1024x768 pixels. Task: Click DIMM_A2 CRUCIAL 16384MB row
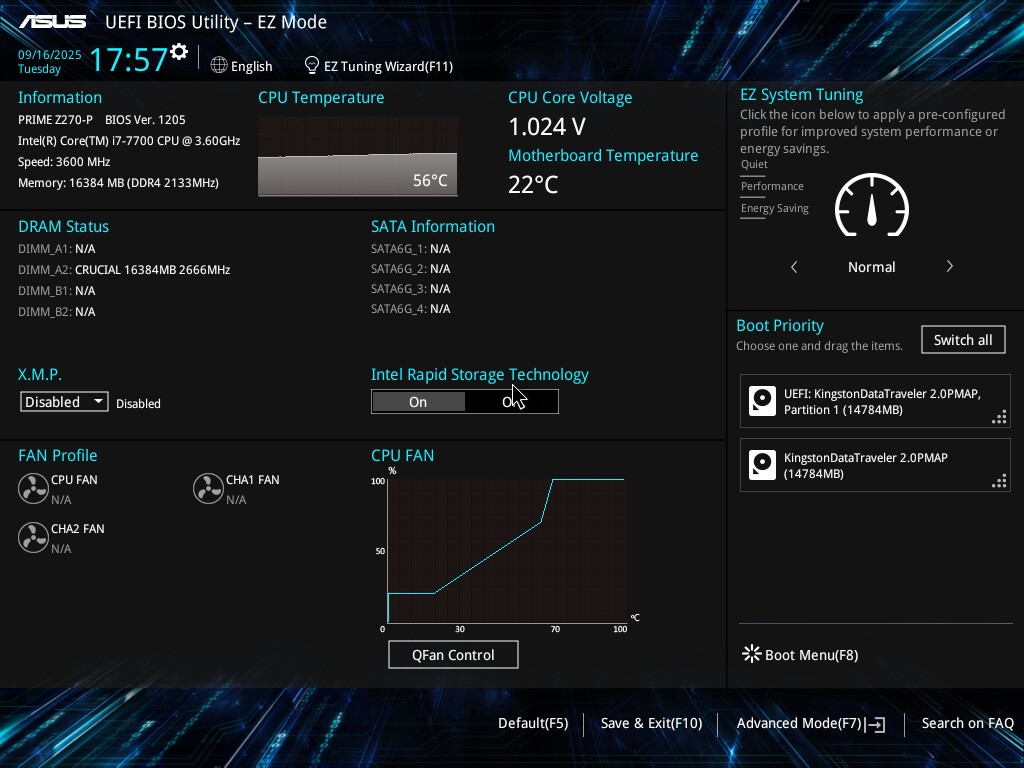(x=124, y=270)
